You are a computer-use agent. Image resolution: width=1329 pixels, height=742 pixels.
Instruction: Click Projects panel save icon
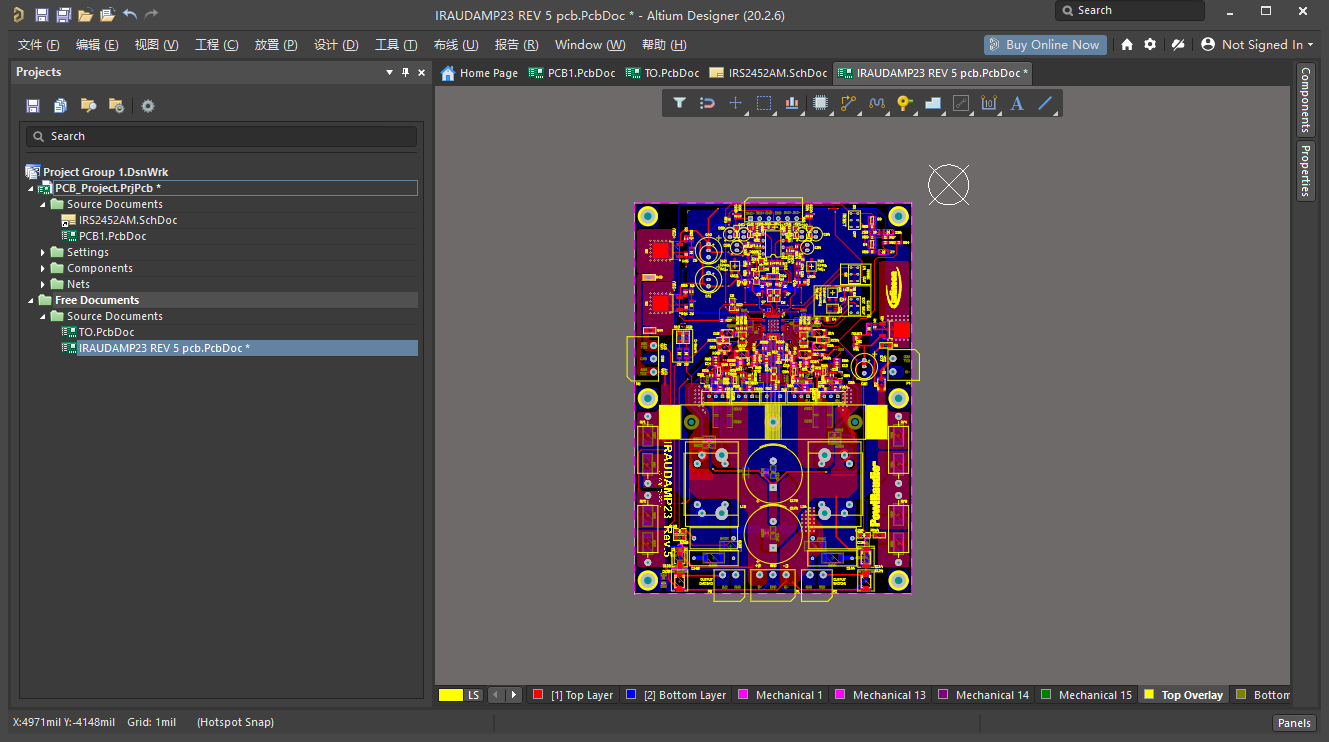33,106
